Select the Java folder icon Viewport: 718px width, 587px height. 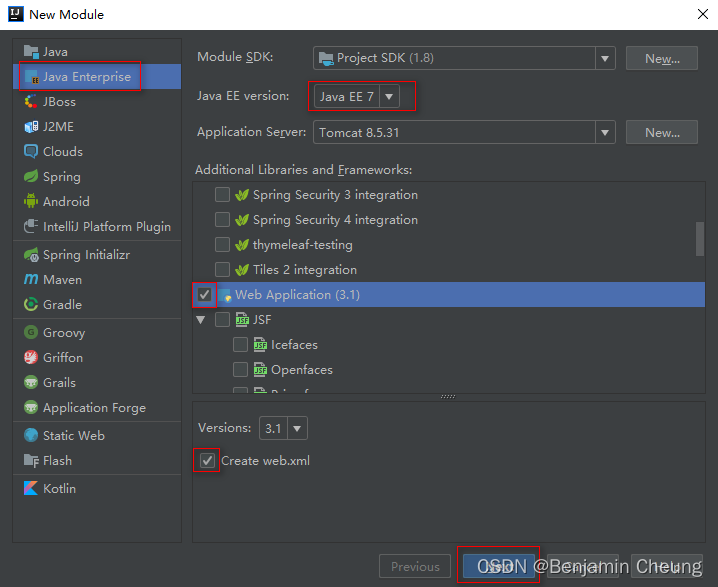(31, 52)
